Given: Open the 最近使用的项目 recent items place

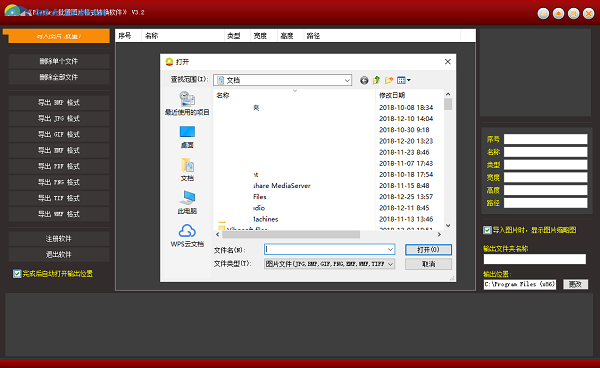Looking at the screenshot, I should (x=187, y=103).
